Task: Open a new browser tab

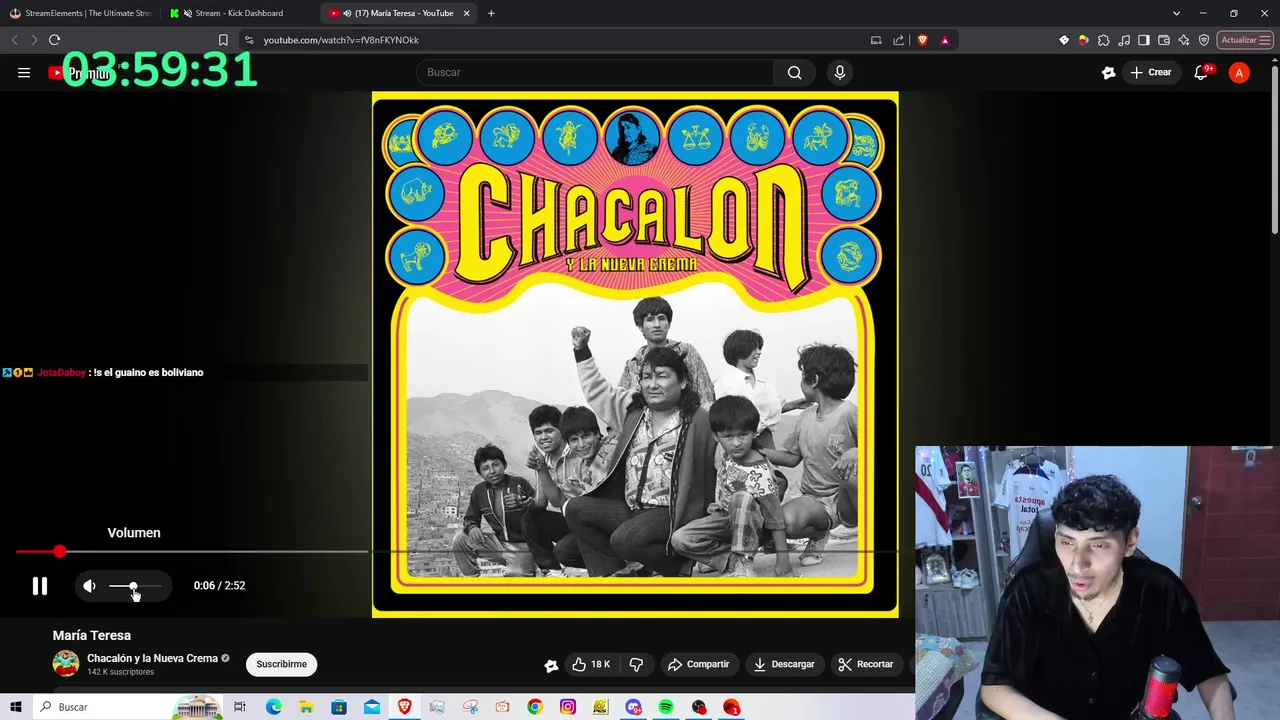Action: pos(491,13)
